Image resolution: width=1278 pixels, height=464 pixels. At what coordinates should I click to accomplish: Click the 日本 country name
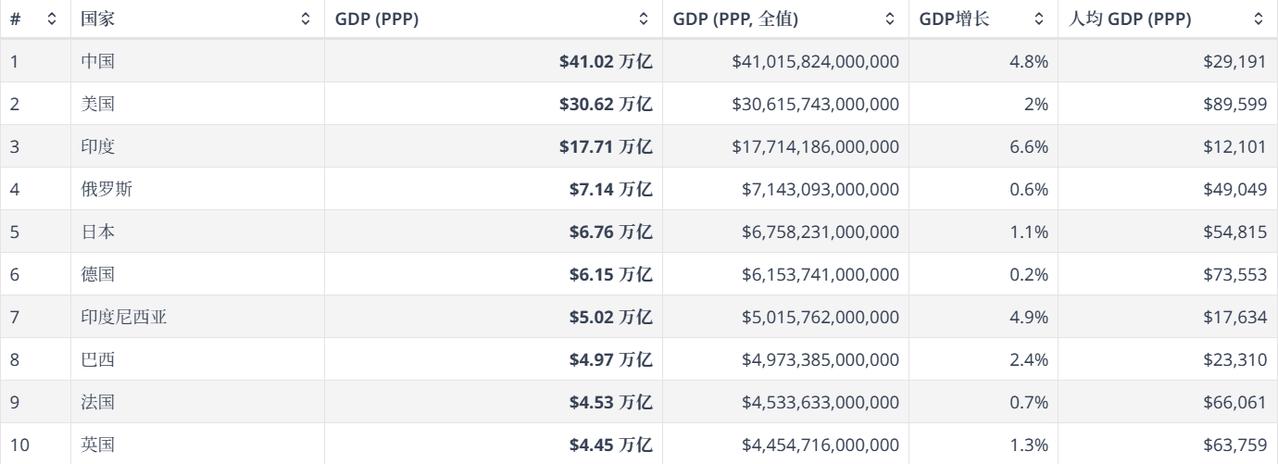(98, 232)
